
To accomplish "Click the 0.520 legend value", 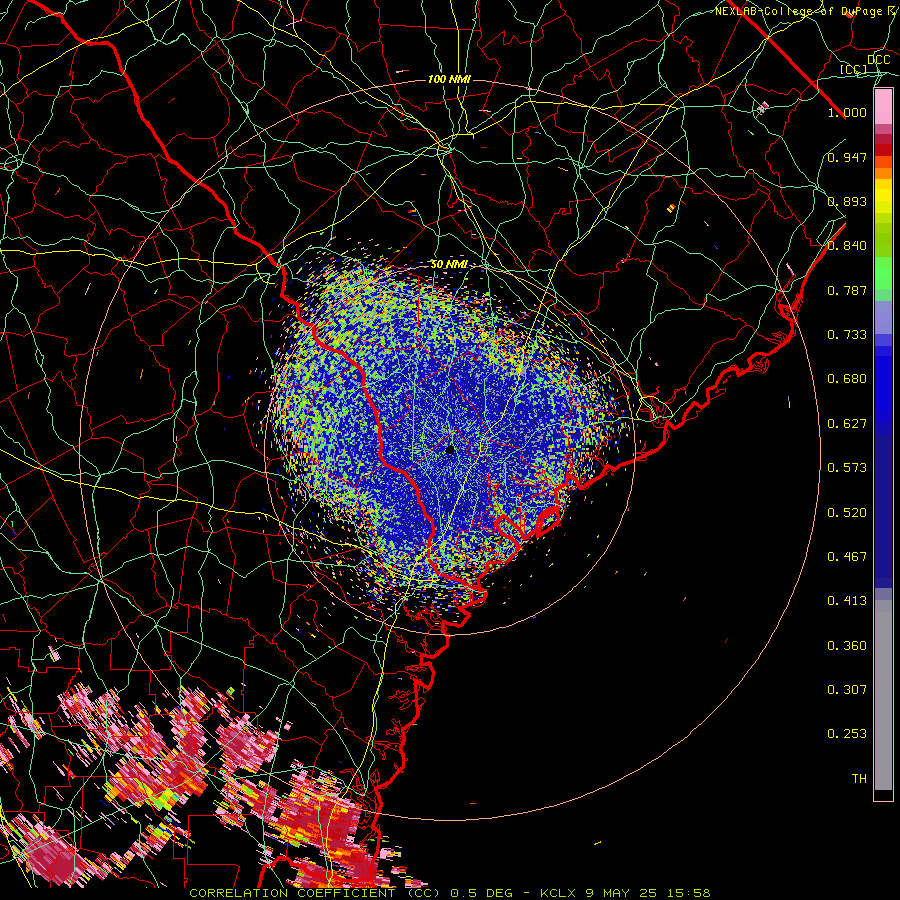I will tap(847, 513).
